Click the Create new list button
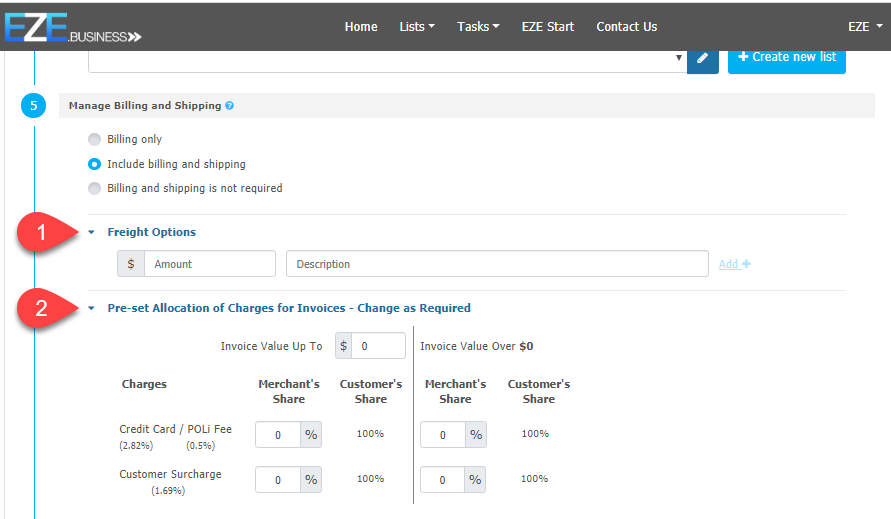The height and width of the screenshot is (519, 891). [786, 57]
